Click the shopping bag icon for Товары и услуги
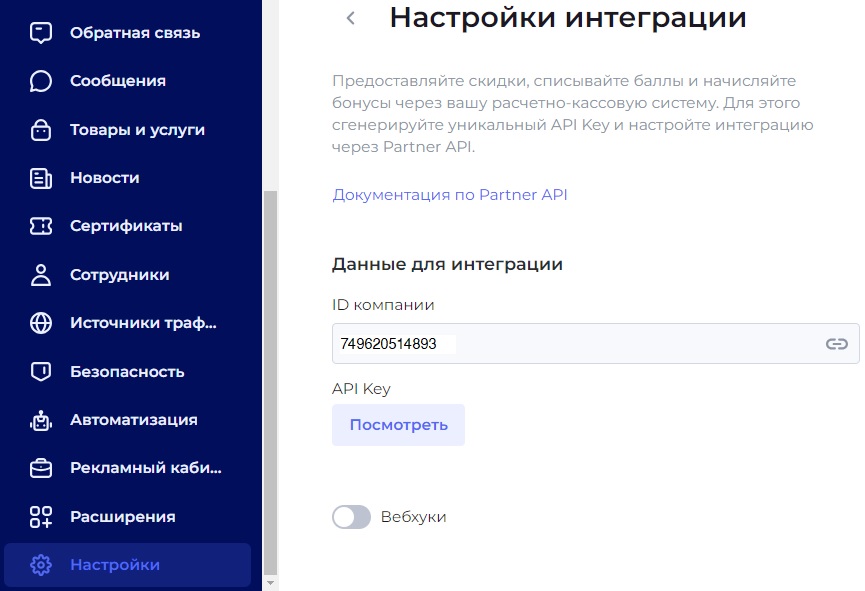This screenshot has width=865, height=591. 41,130
